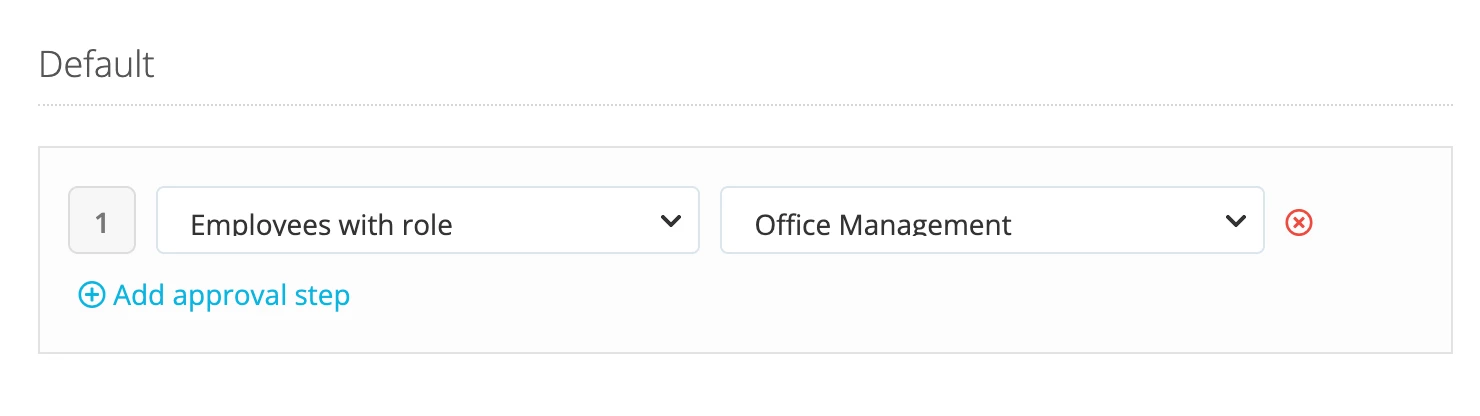Delete the Office Management approval row
Viewport: 1480px width, 416px height.
click(1298, 222)
